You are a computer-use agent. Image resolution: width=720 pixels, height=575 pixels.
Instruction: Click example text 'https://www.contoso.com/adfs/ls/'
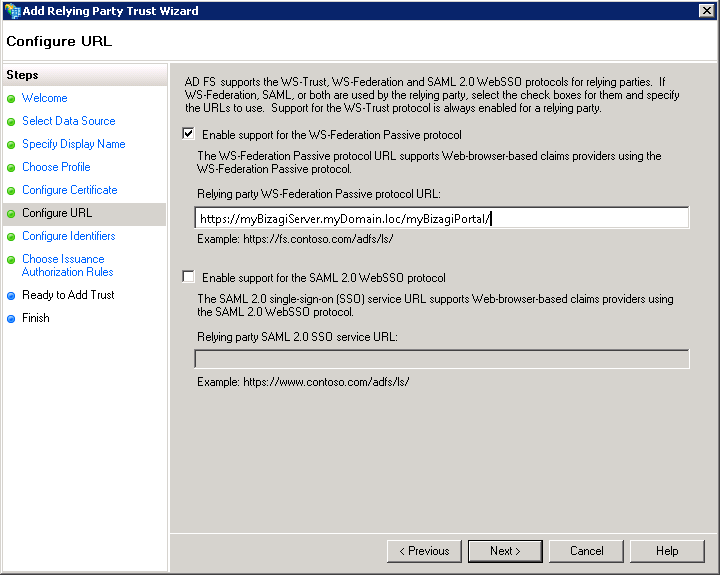[326, 382]
